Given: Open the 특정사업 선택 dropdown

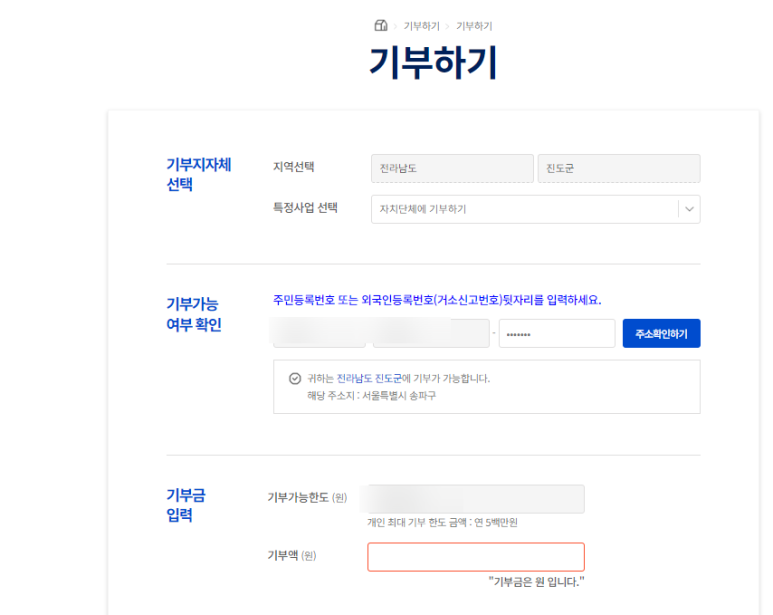Looking at the screenshot, I should point(535,209).
